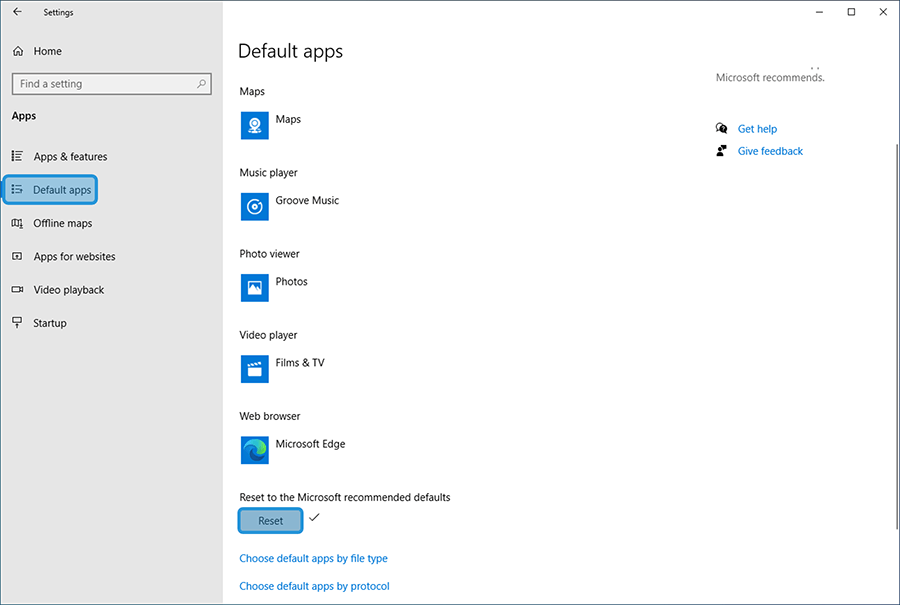Click the Apps & features list icon

(x=17, y=156)
